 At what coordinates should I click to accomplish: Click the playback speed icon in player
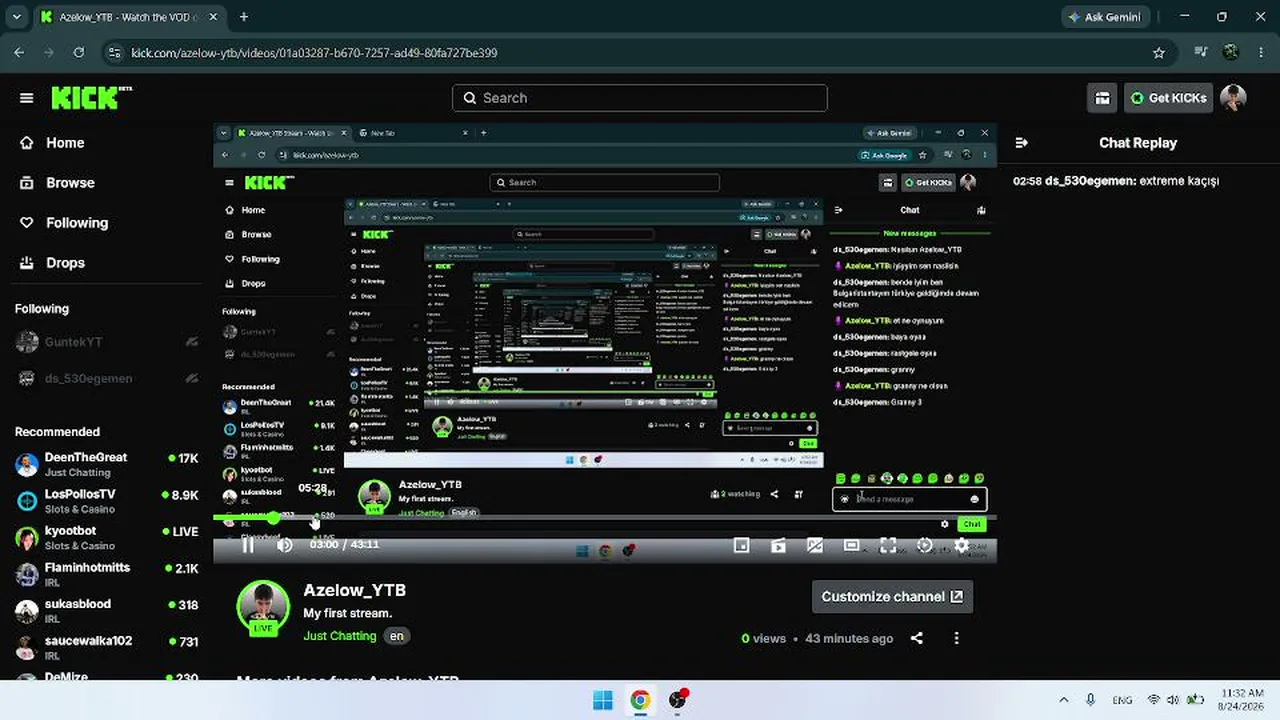(925, 545)
